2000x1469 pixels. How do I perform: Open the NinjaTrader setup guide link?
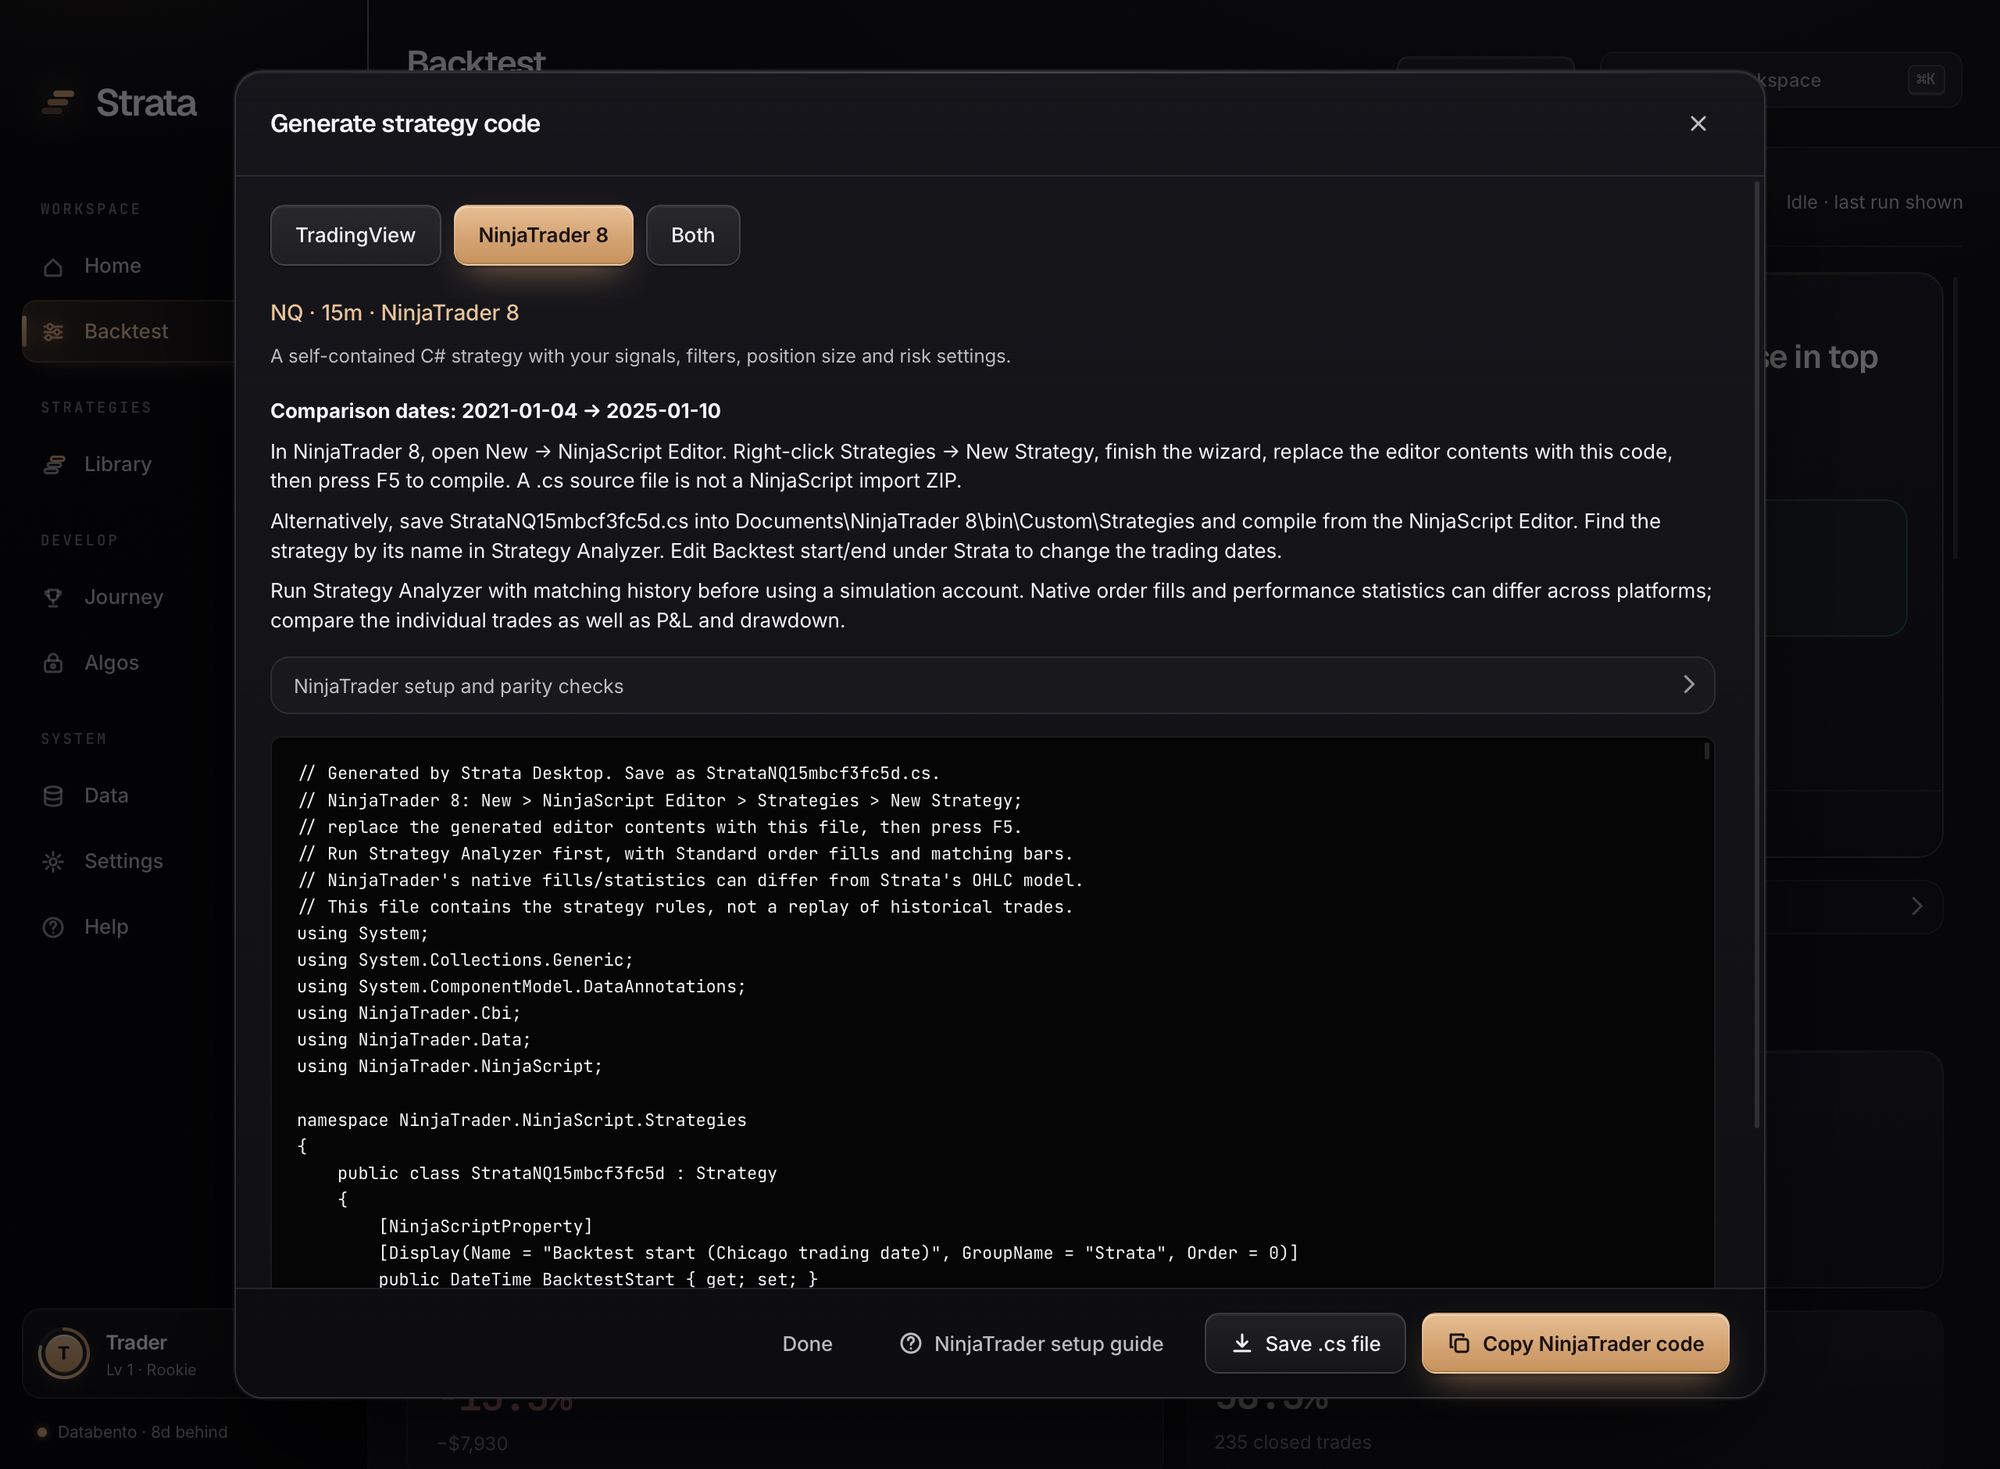[x=1032, y=1344]
